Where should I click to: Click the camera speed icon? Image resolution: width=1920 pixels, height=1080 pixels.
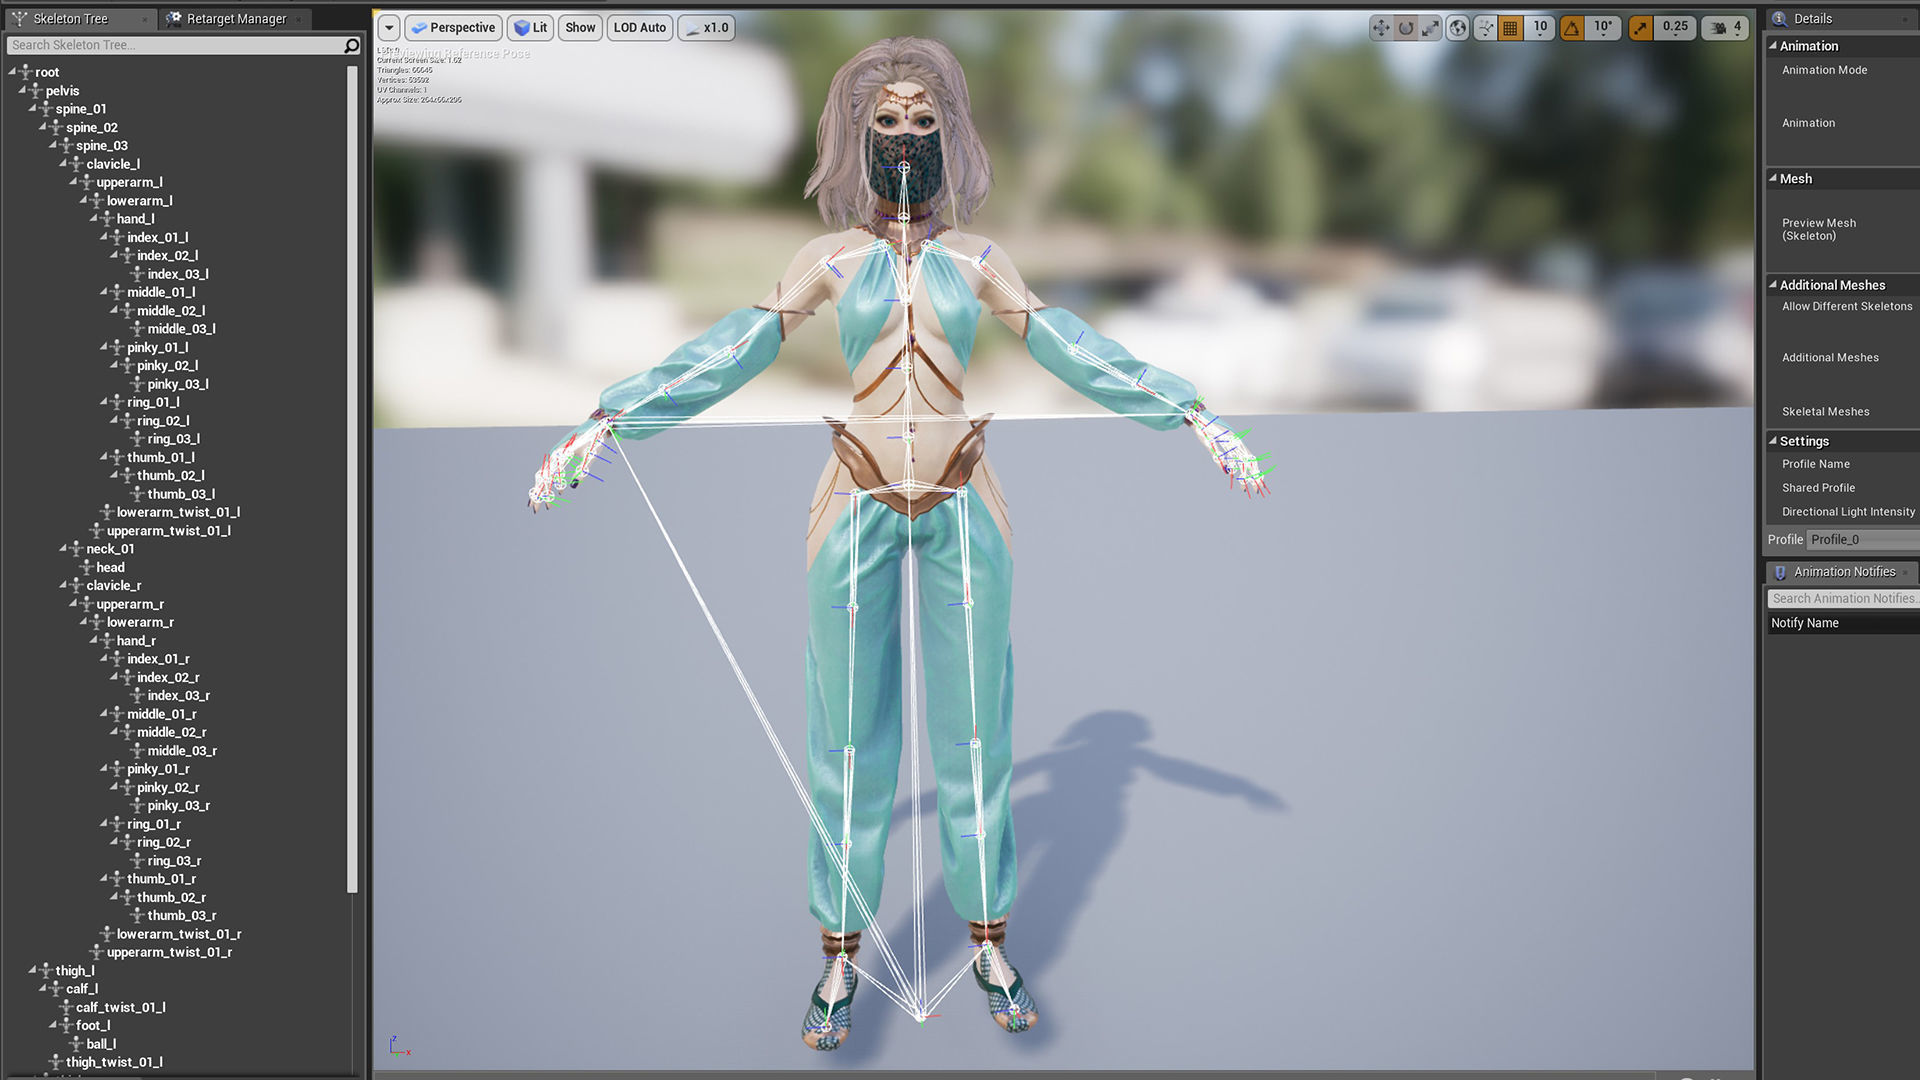click(x=1719, y=28)
